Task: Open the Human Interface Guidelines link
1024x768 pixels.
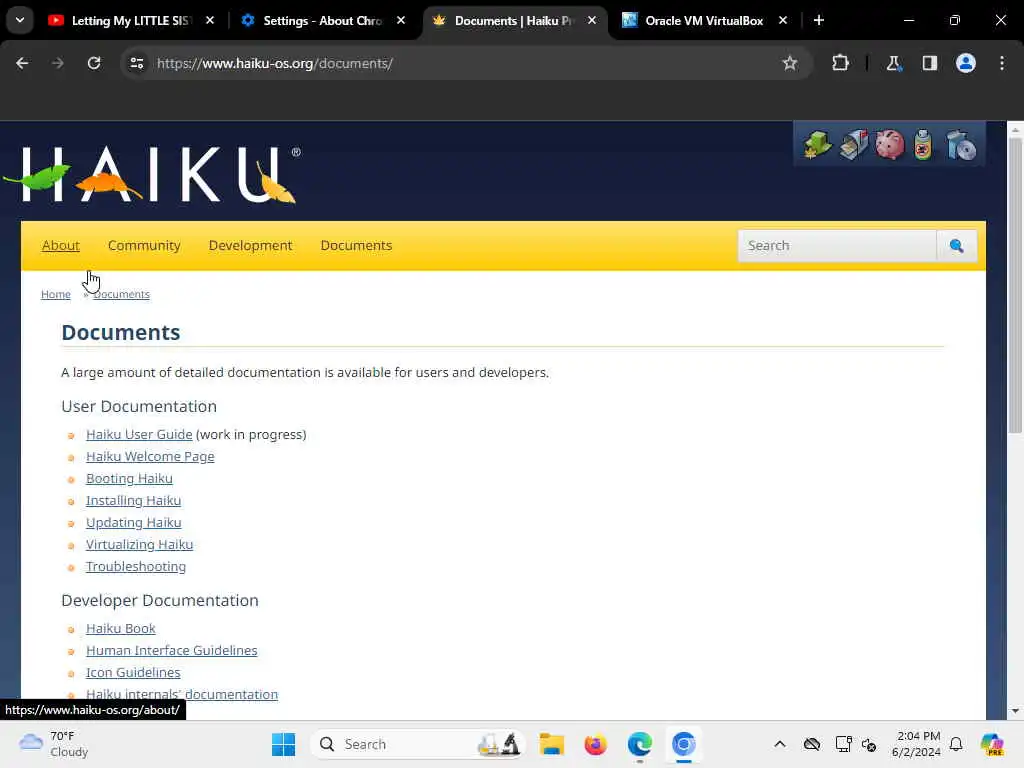Action: tap(172, 650)
